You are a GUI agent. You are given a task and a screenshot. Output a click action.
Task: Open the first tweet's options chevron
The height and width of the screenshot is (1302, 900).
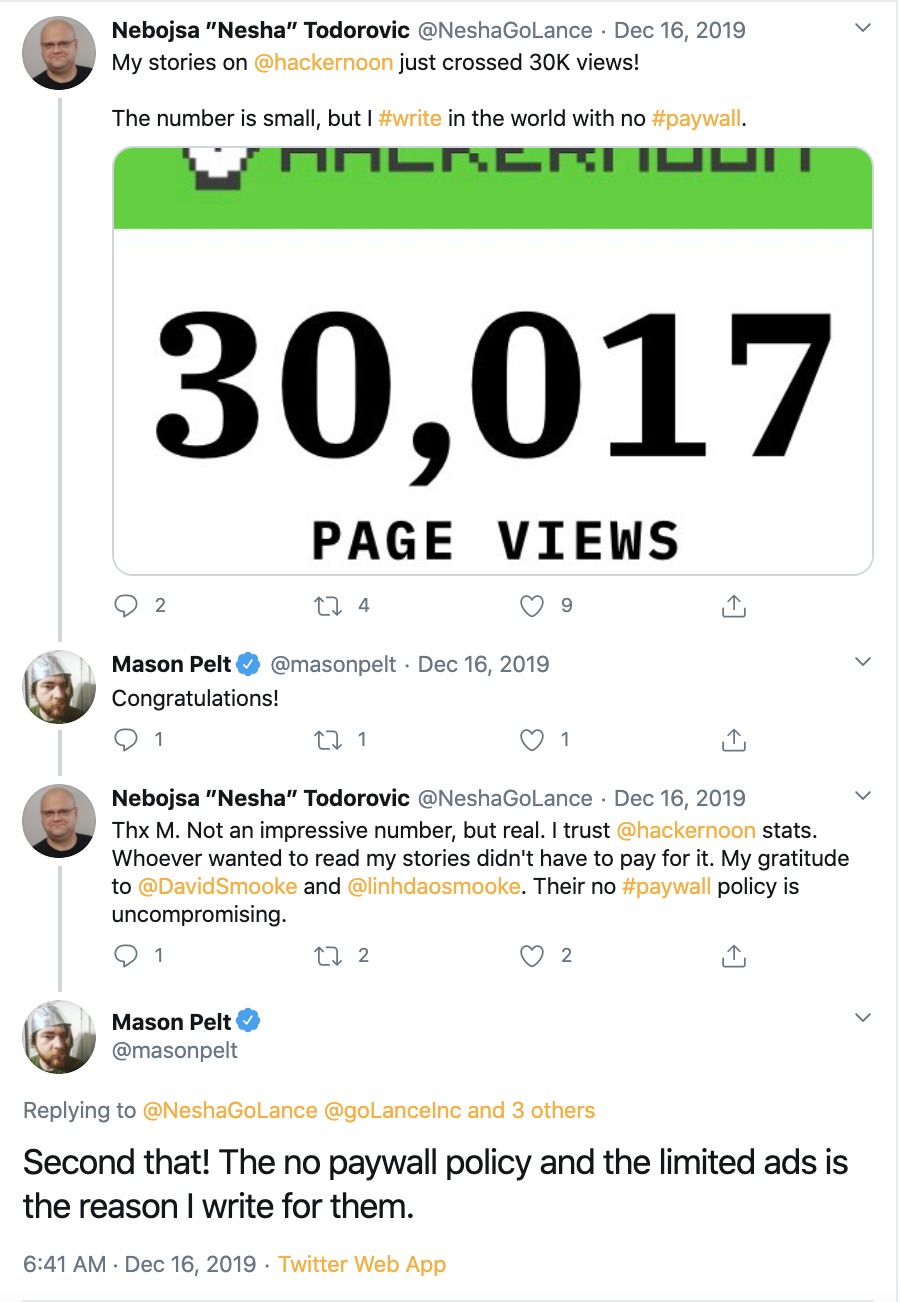click(x=863, y=28)
